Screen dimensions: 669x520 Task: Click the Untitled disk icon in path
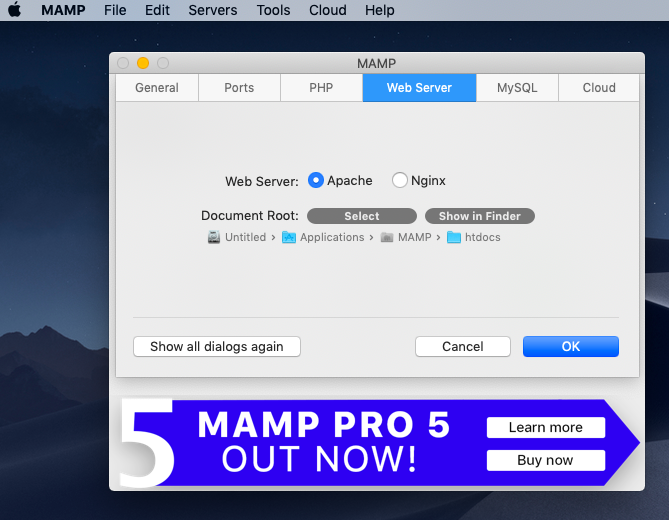click(x=214, y=237)
